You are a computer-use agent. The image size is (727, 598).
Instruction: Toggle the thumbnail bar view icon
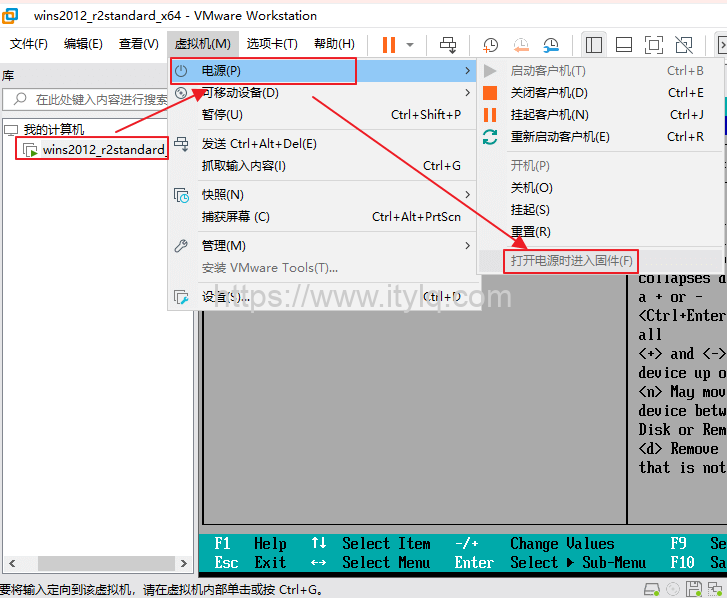623,44
